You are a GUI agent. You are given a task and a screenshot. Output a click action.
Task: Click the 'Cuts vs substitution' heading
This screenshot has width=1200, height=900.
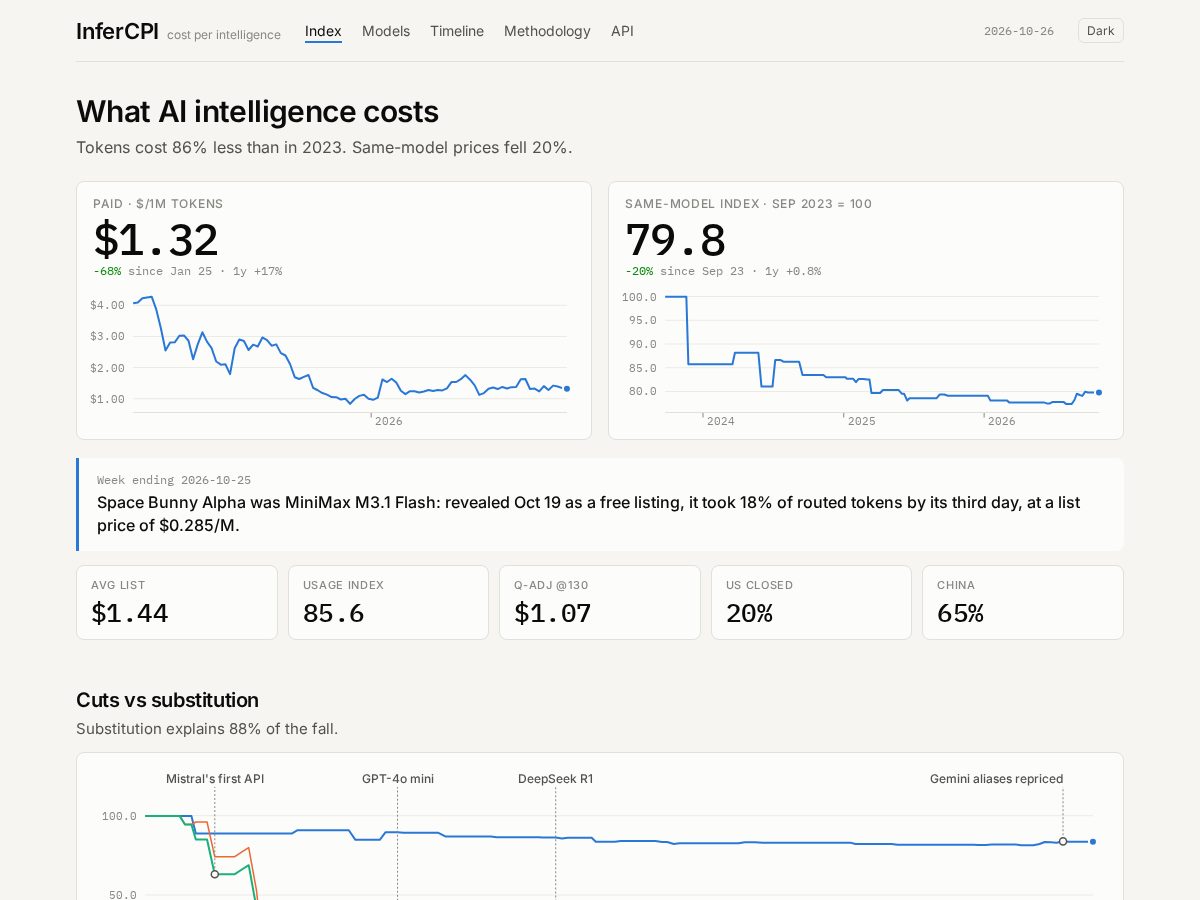[167, 700]
